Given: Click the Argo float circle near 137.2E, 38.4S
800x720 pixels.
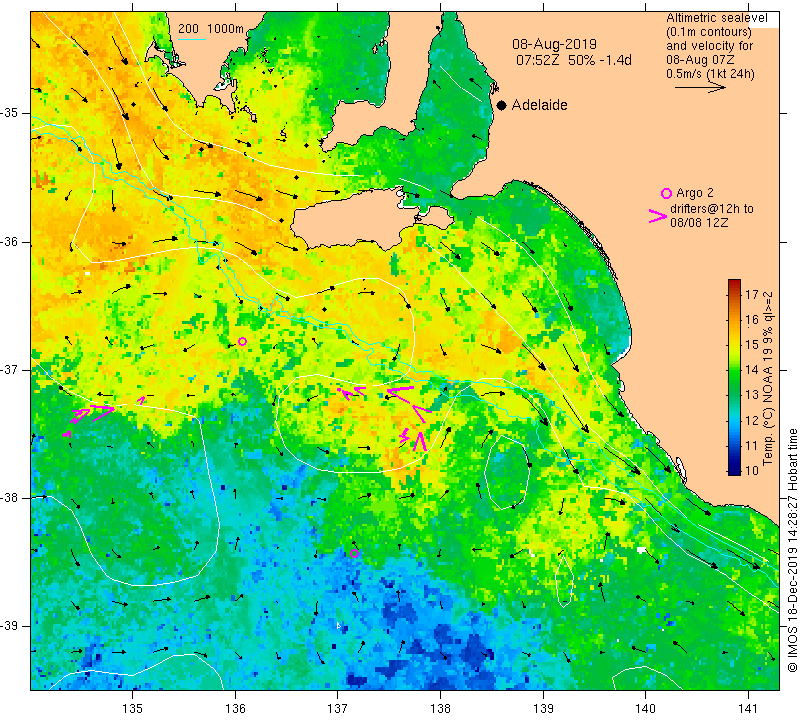Looking at the screenshot, I should pyautogui.click(x=355, y=554).
